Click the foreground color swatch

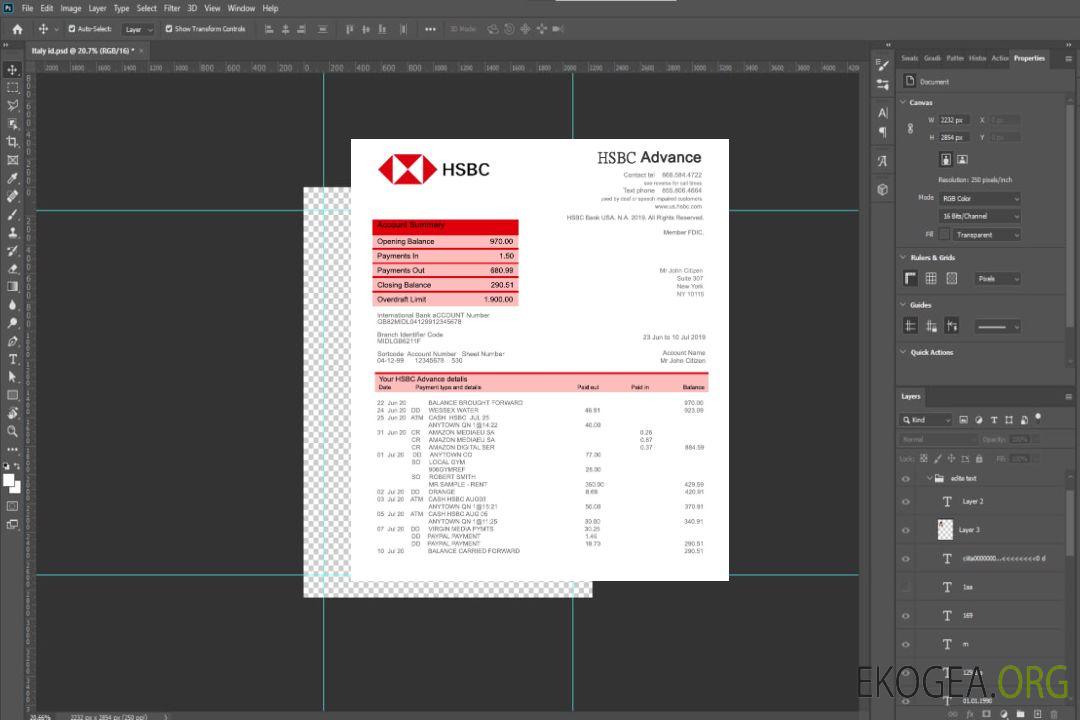pyautogui.click(x=9, y=481)
